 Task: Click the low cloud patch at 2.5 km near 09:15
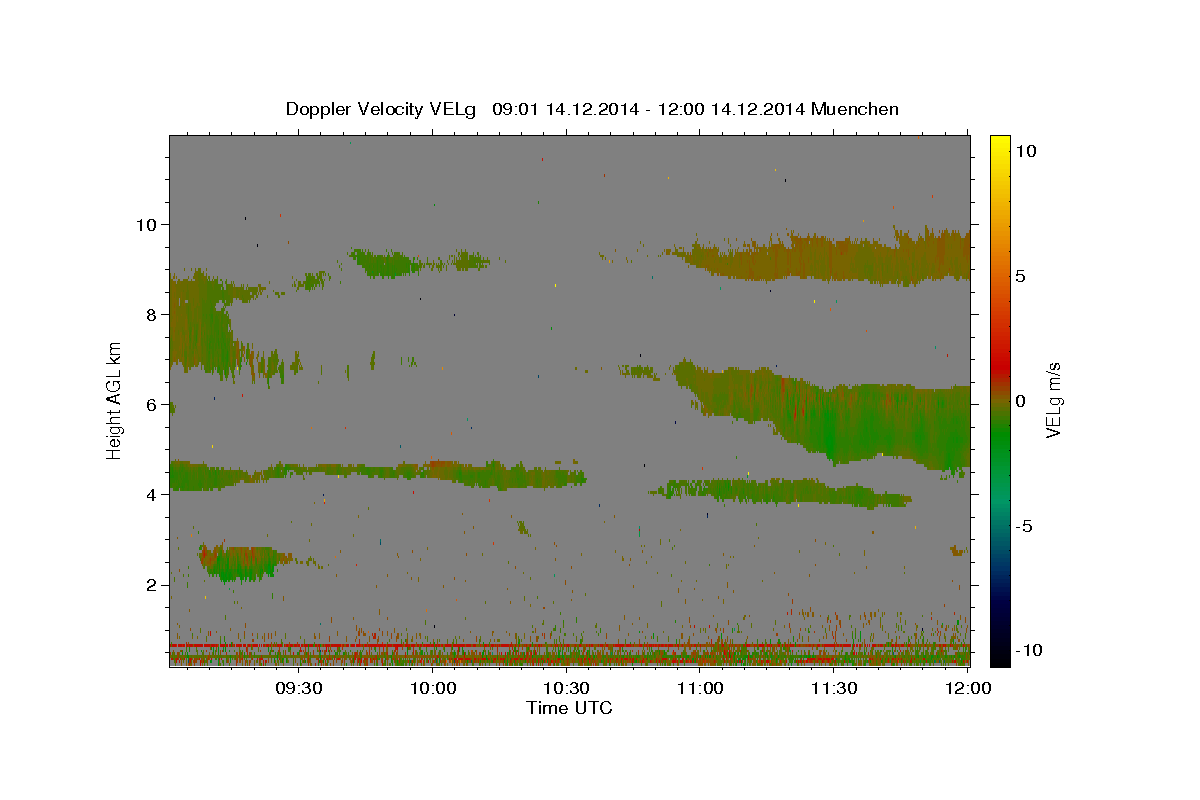(238, 562)
